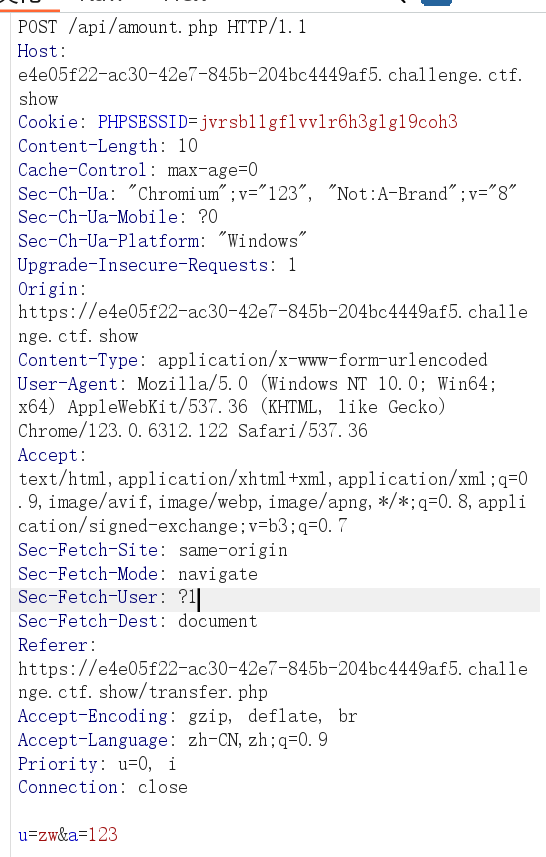Click the red PHPSESSID cookie value

tap(328, 122)
